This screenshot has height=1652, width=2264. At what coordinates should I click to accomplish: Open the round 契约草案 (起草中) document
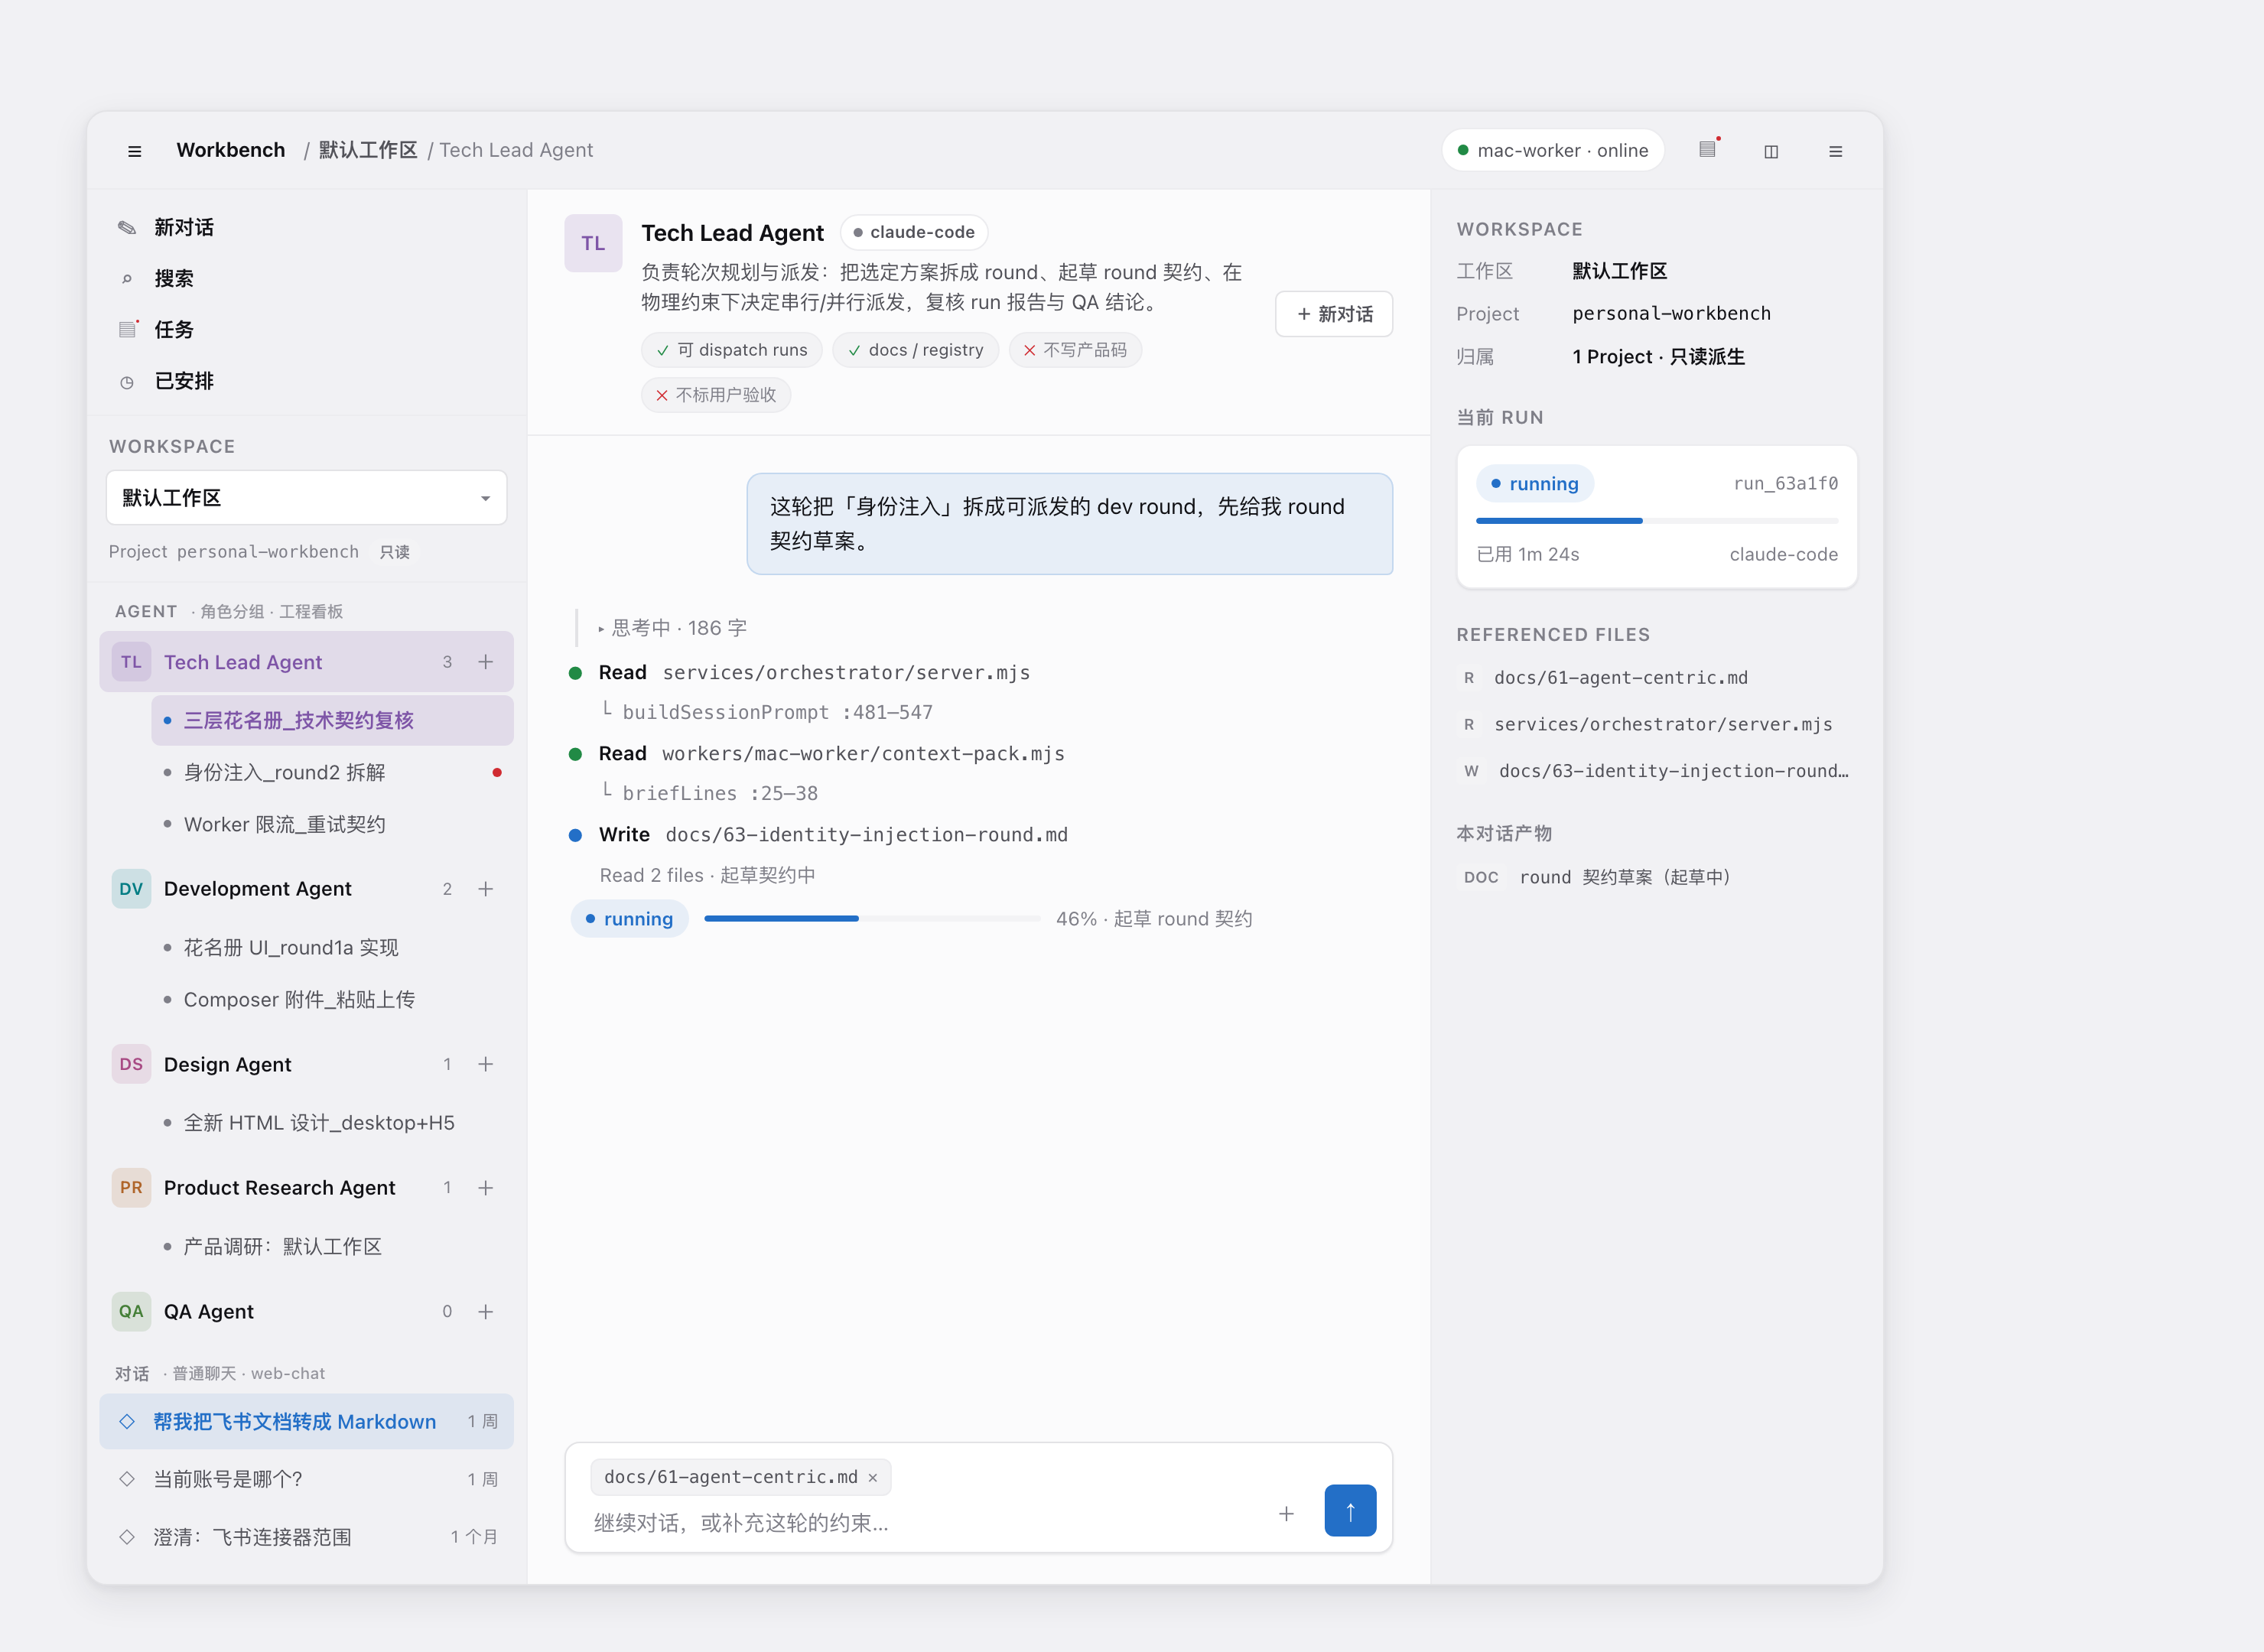(x=1657, y=877)
